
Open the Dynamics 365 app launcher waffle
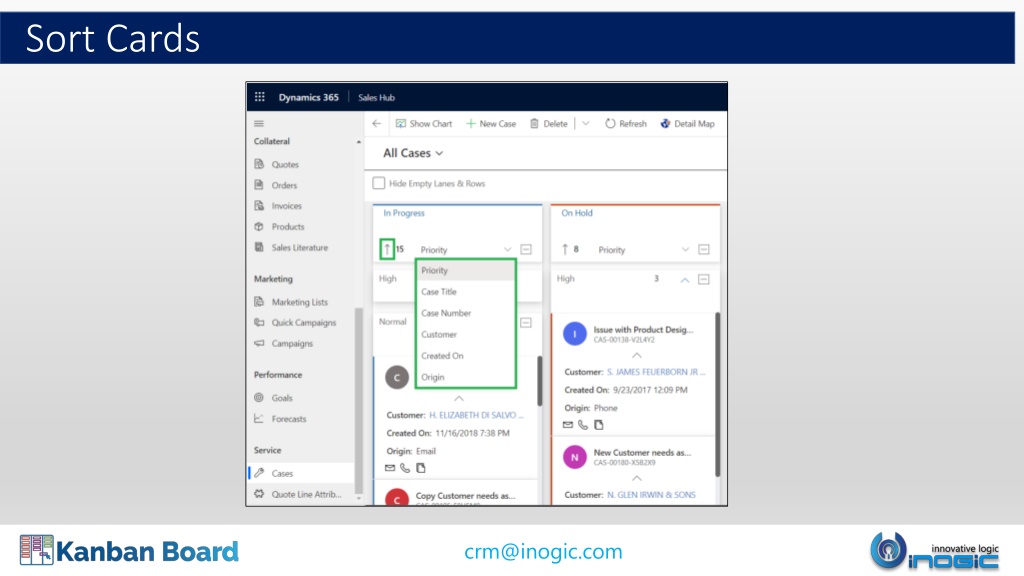tap(259, 97)
